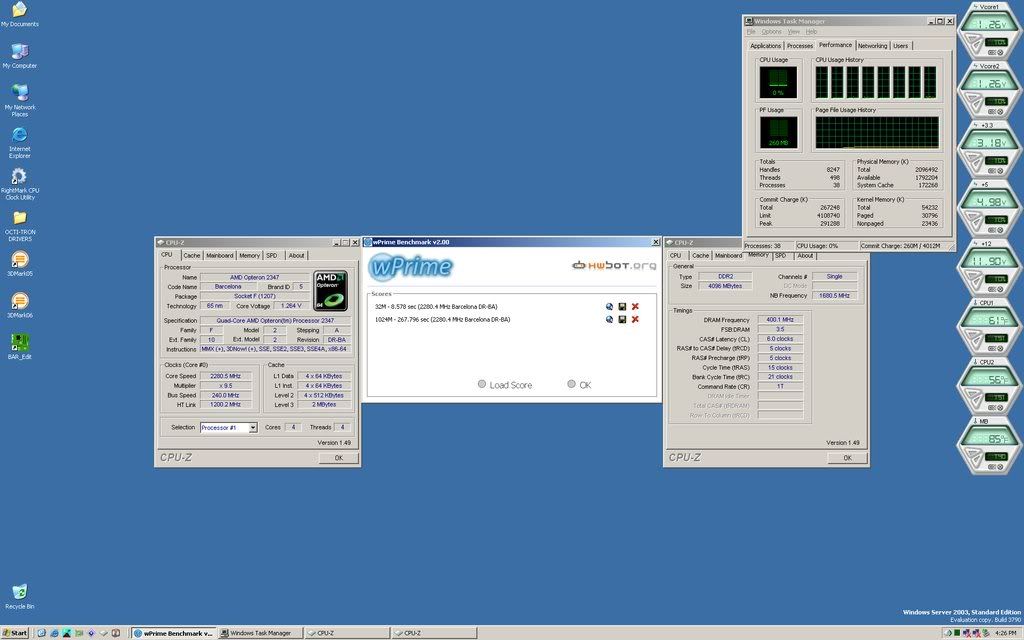
Task: Open Help menu in Task Manager
Action: (811, 31)
